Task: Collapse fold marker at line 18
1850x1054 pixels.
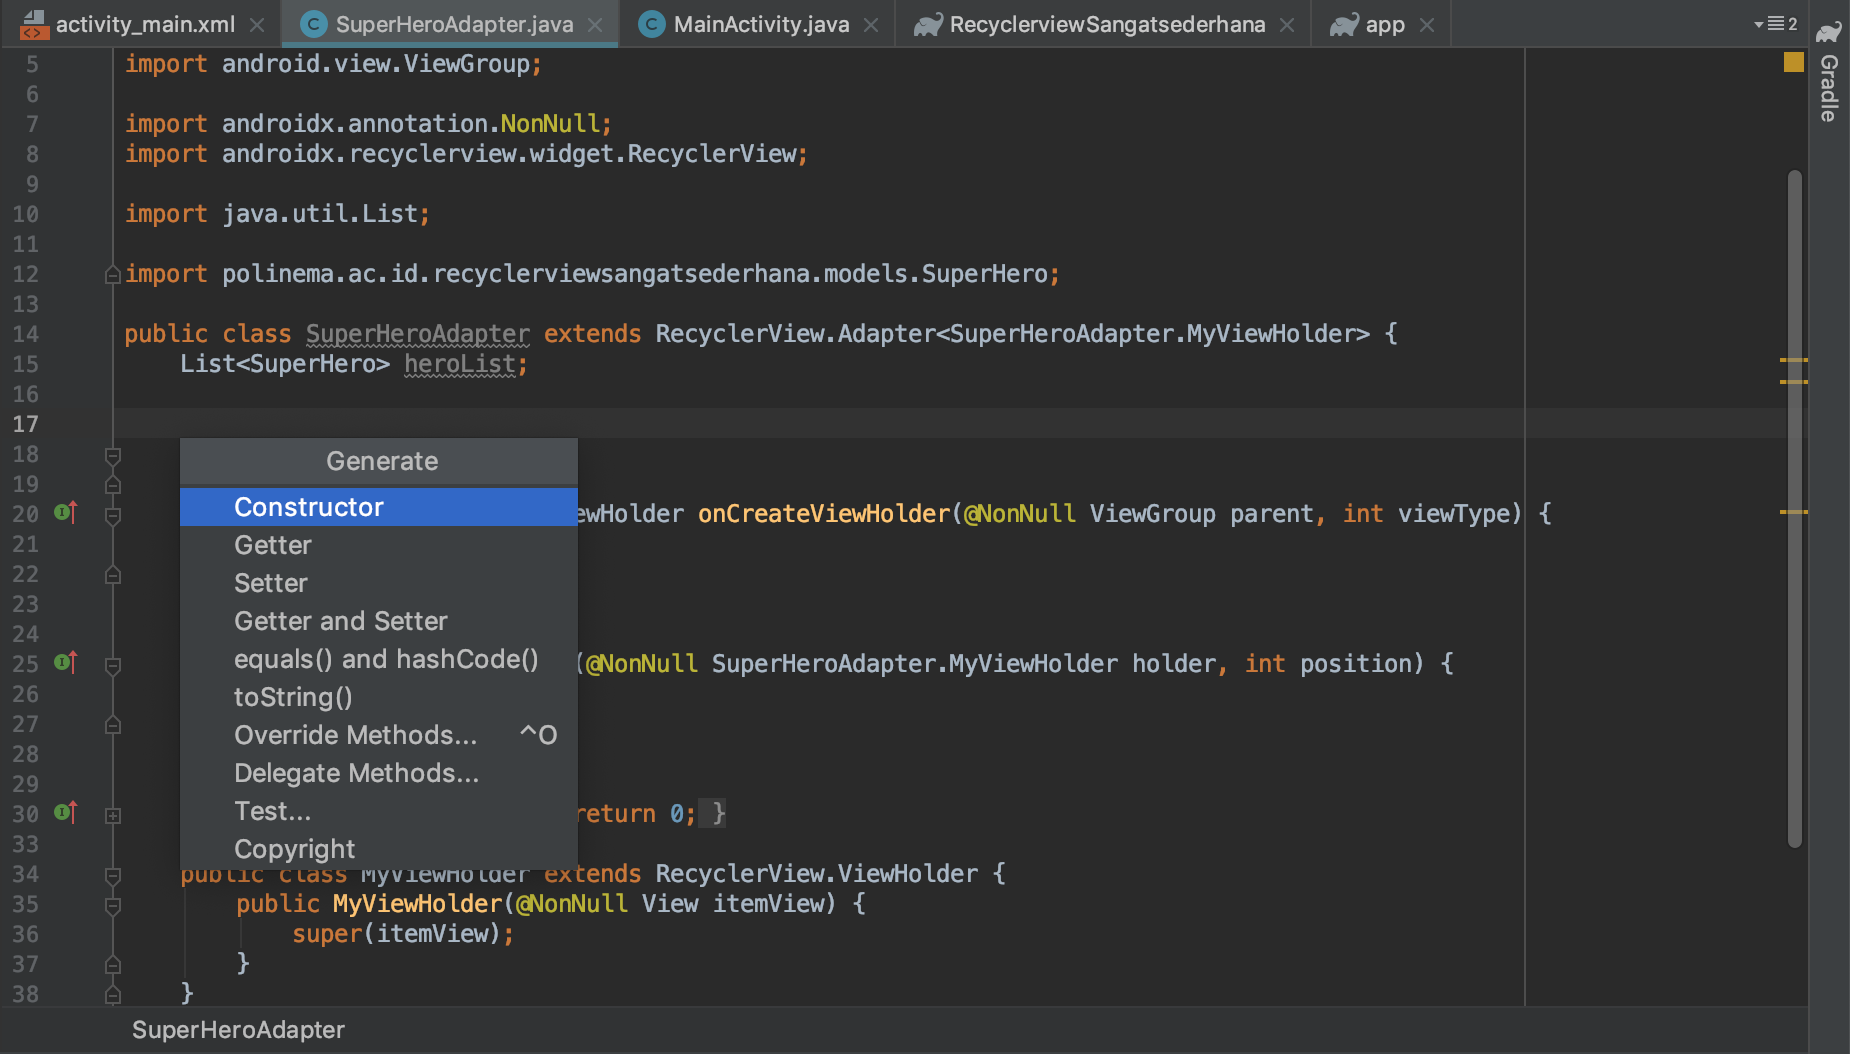Action: point(113,455)
